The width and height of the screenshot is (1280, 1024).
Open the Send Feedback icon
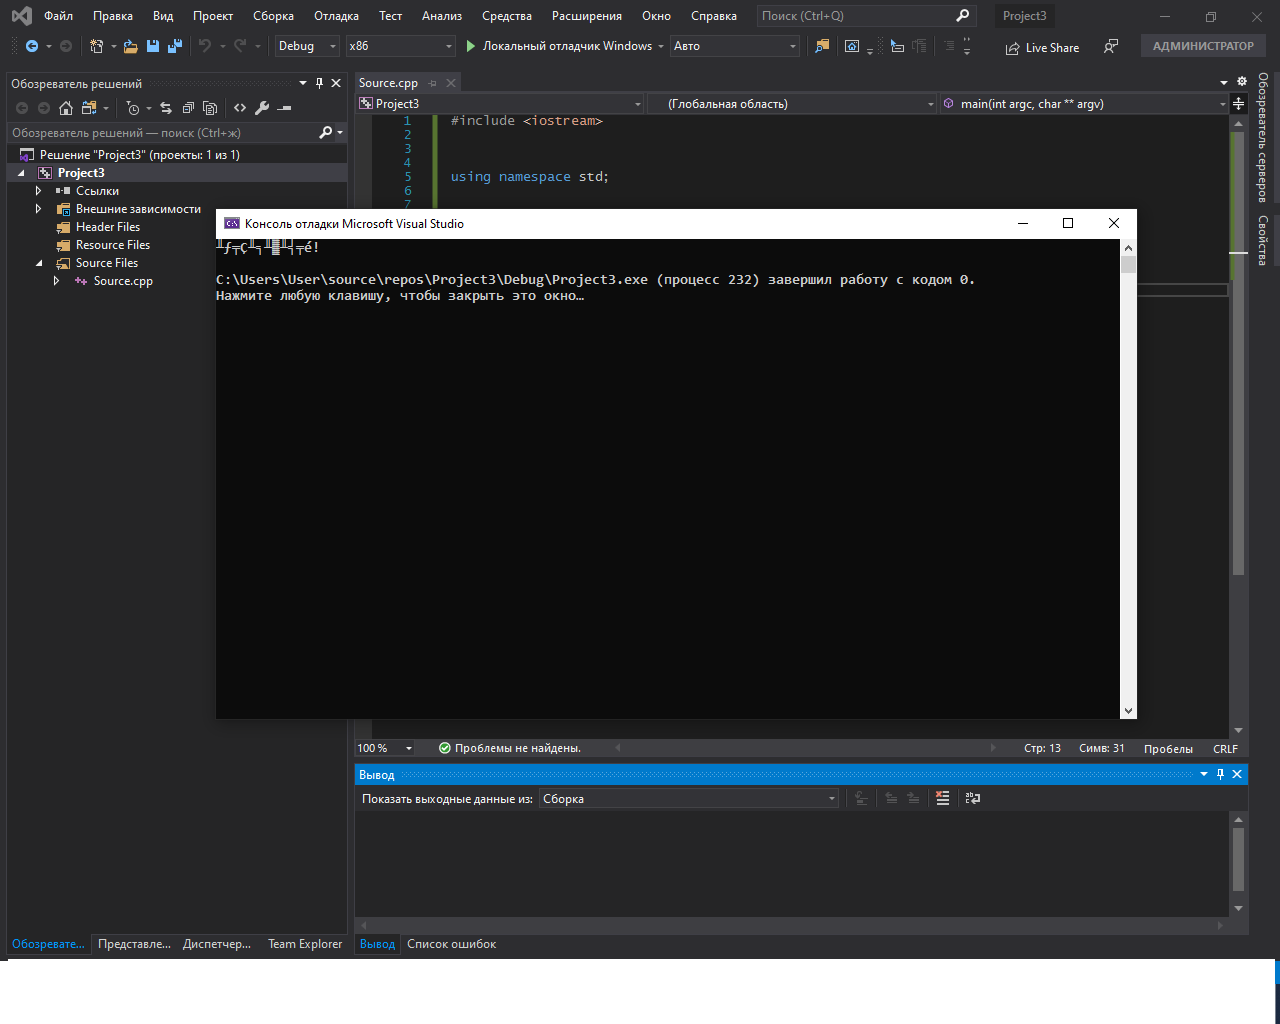click(1111, 47)
